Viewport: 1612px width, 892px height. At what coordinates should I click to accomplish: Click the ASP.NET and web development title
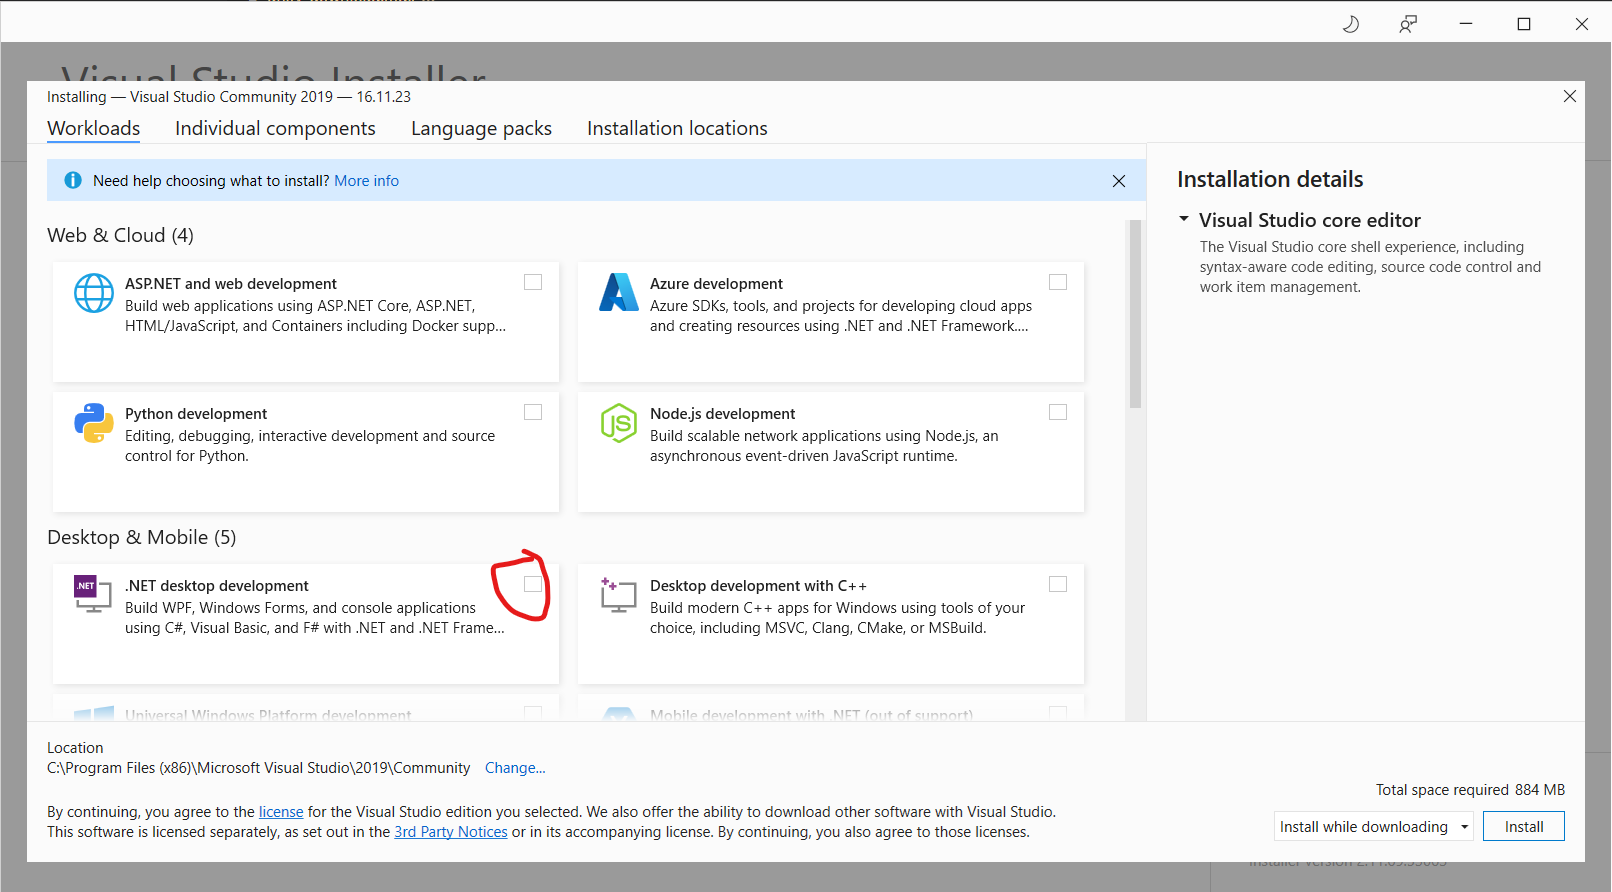231,284
